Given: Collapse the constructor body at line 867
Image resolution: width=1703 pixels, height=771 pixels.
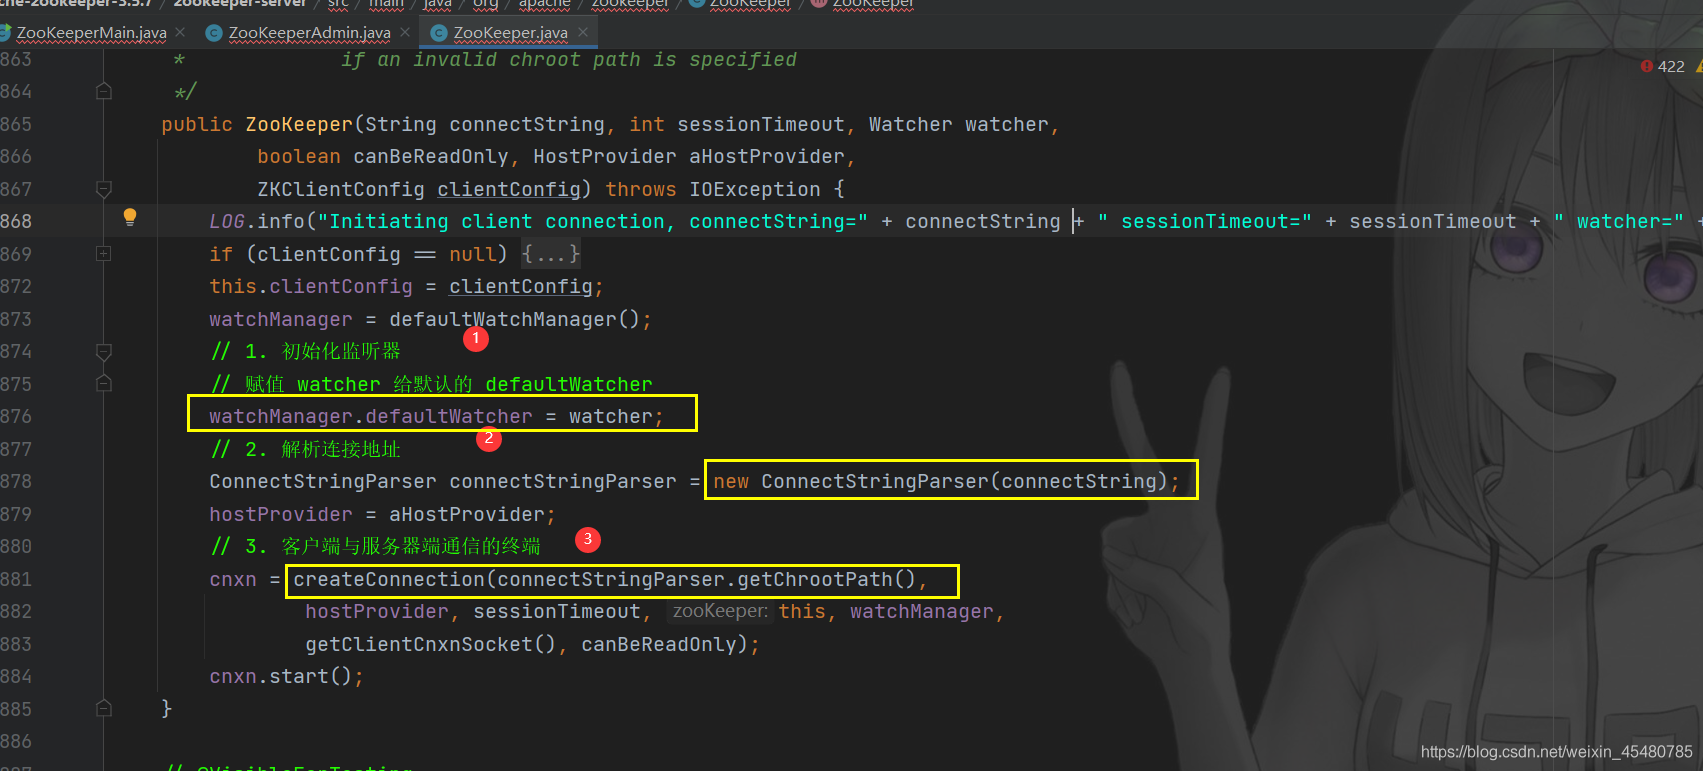Looking at the screenshot, I should (104, 189).
